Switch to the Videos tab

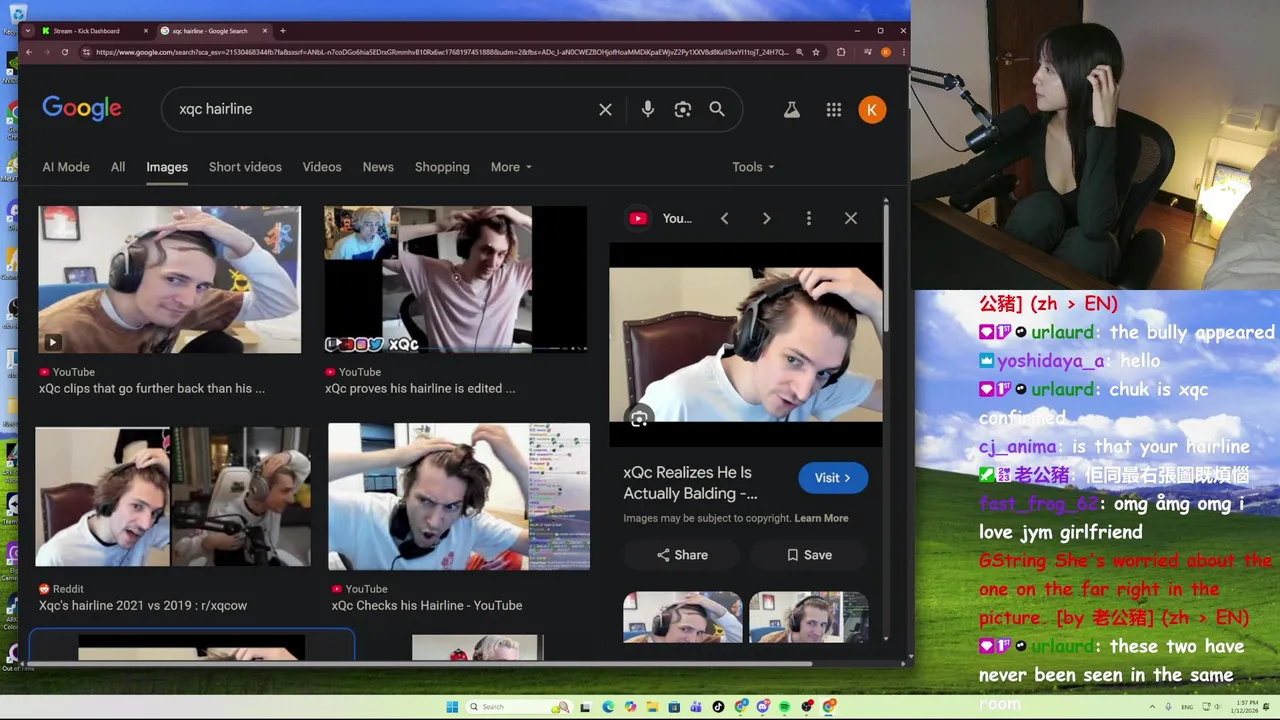322,167
